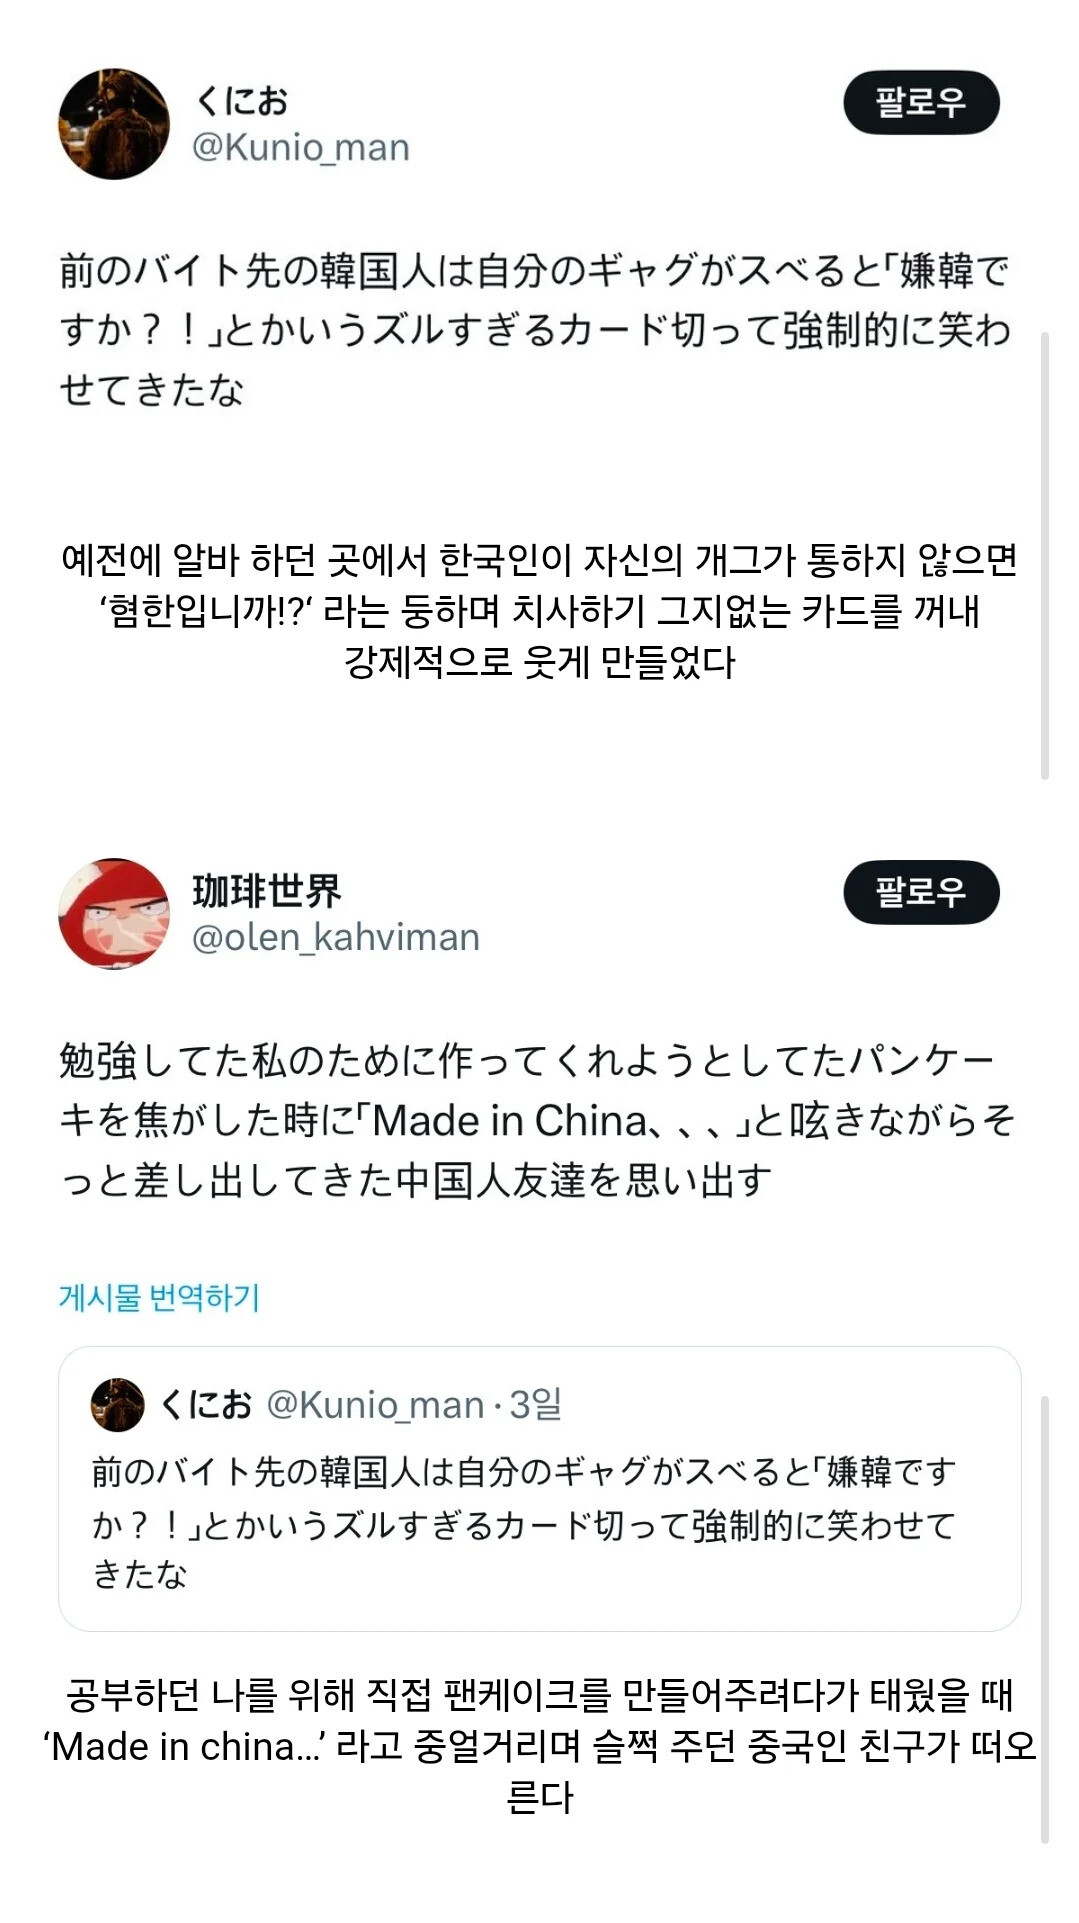Click the 珈琲世界 display name
Screen dimensions: 1079x1923
click(267, 891)
